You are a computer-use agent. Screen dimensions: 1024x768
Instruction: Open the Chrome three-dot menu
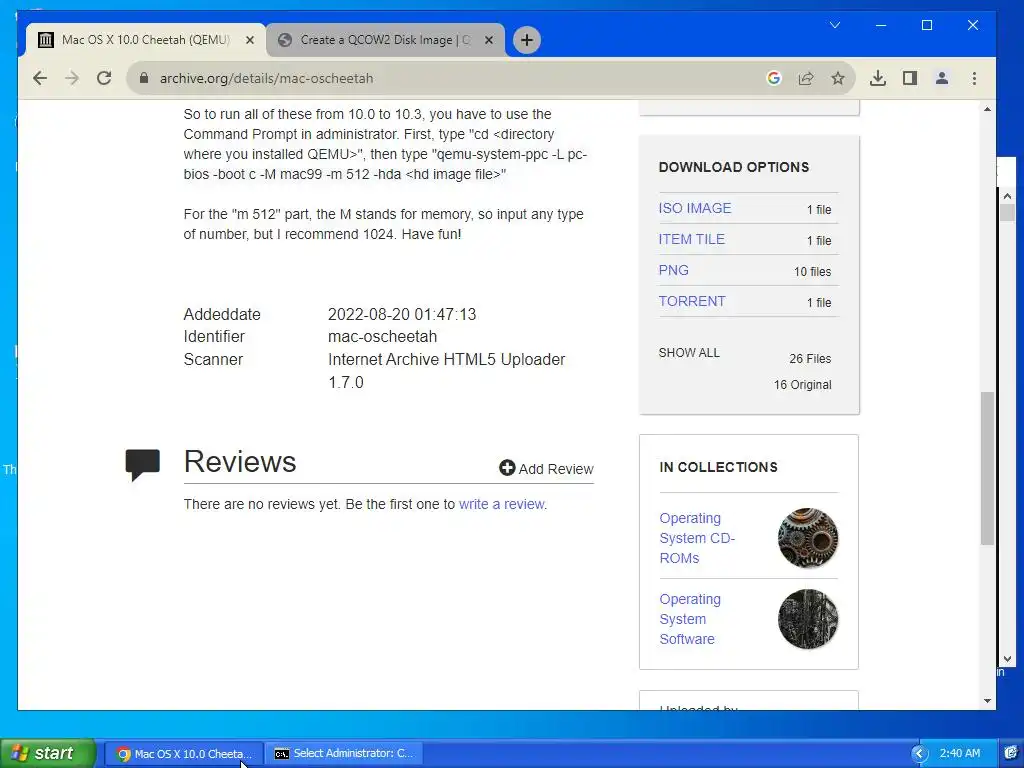click(x=974, y=78)
